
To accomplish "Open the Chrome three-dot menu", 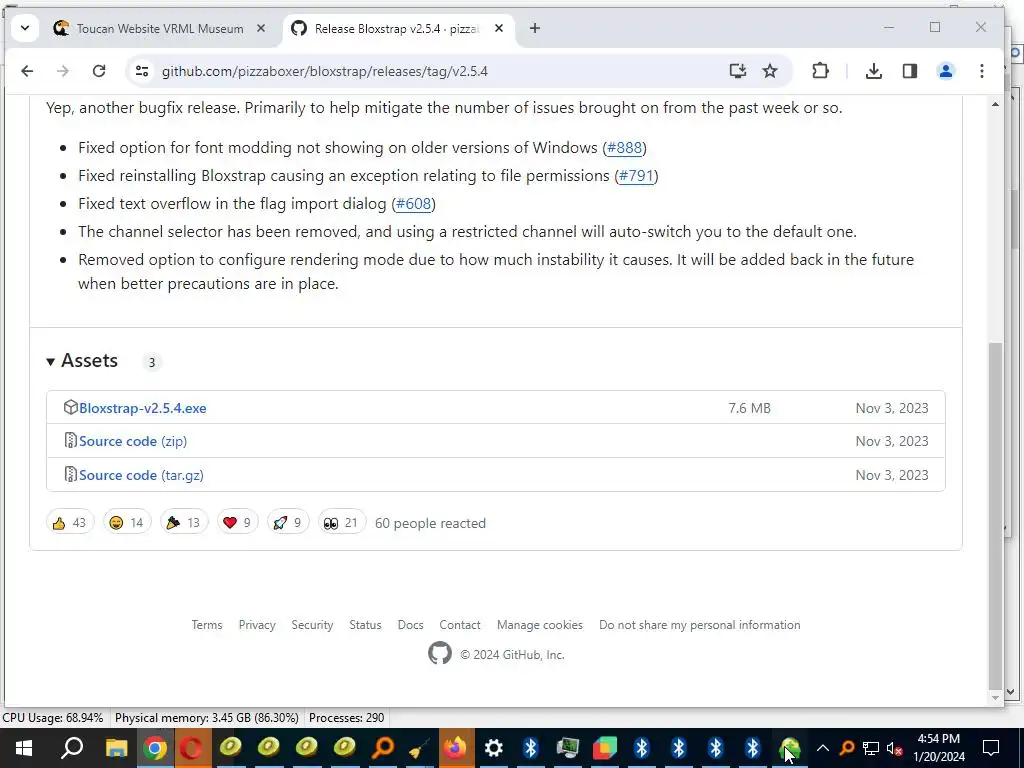I will click(982, 71).
